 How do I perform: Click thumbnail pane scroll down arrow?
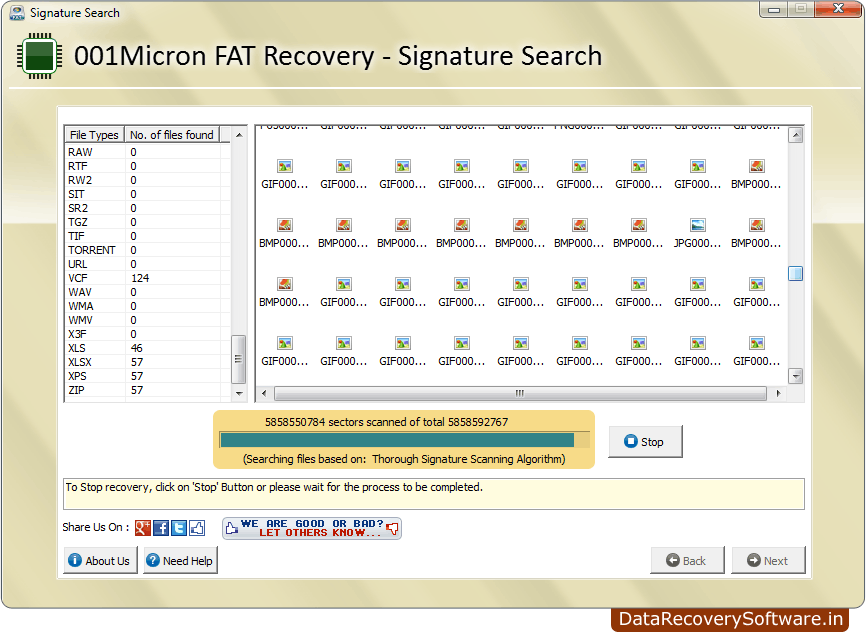(795, 376)
